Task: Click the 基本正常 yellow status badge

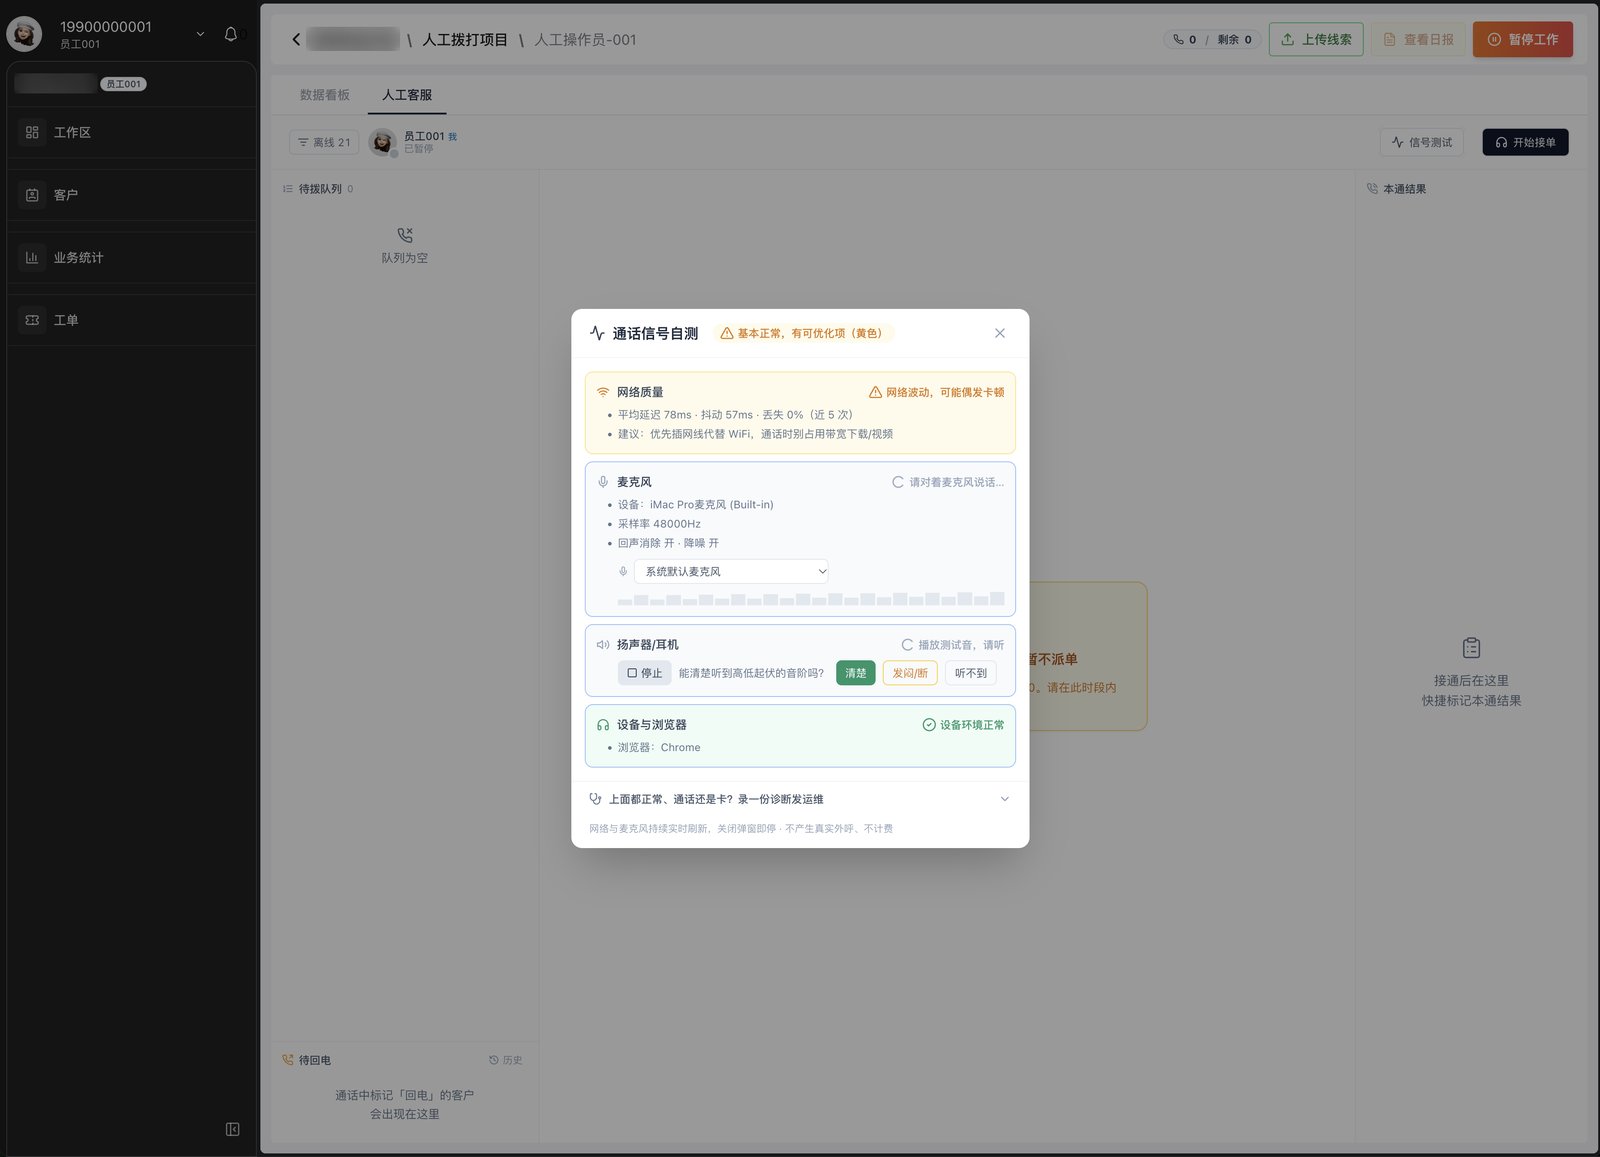Action: 803,333
